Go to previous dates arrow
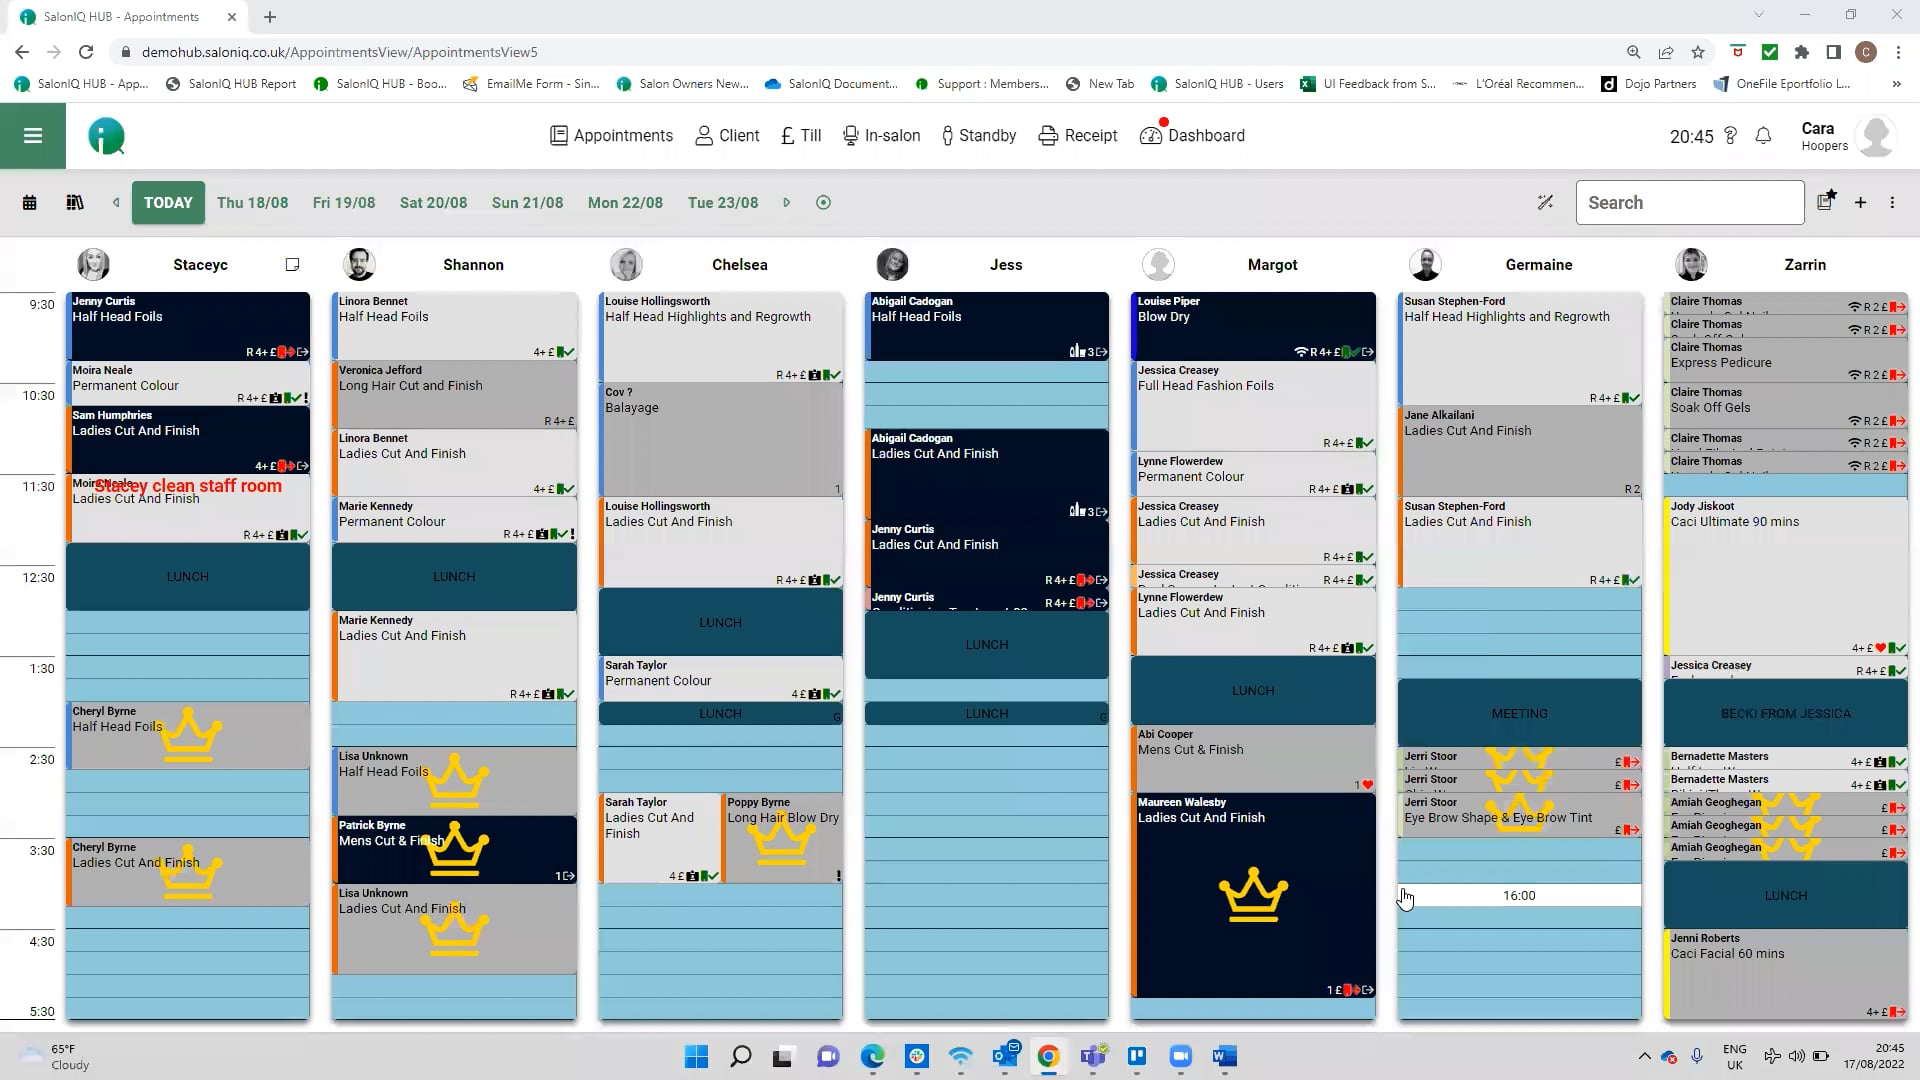The height and width of the screenshot is (1080, 1920). pos(116,203)
